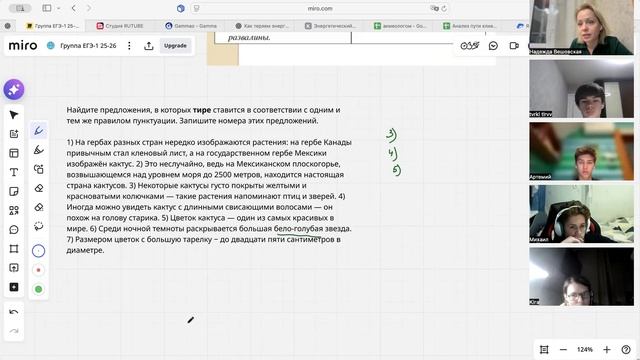Select the Sticky note tool

[x=14, y=191]
